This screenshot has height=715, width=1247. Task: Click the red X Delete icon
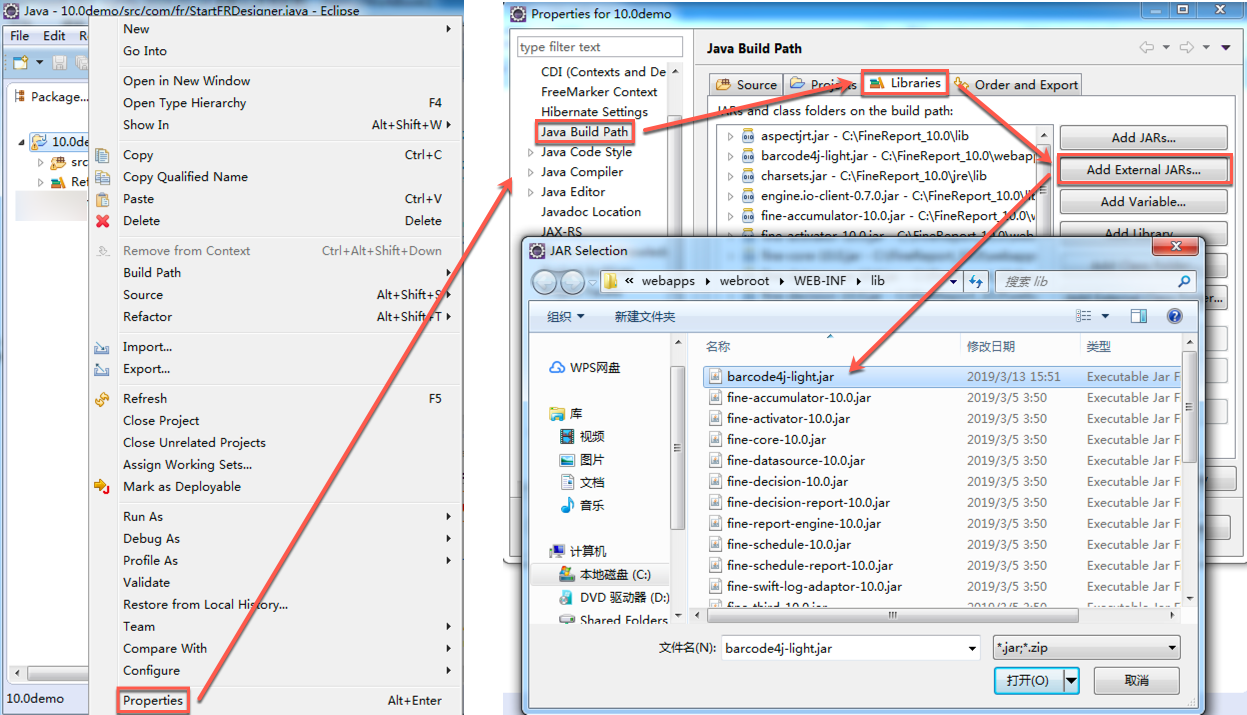(102, 221)
